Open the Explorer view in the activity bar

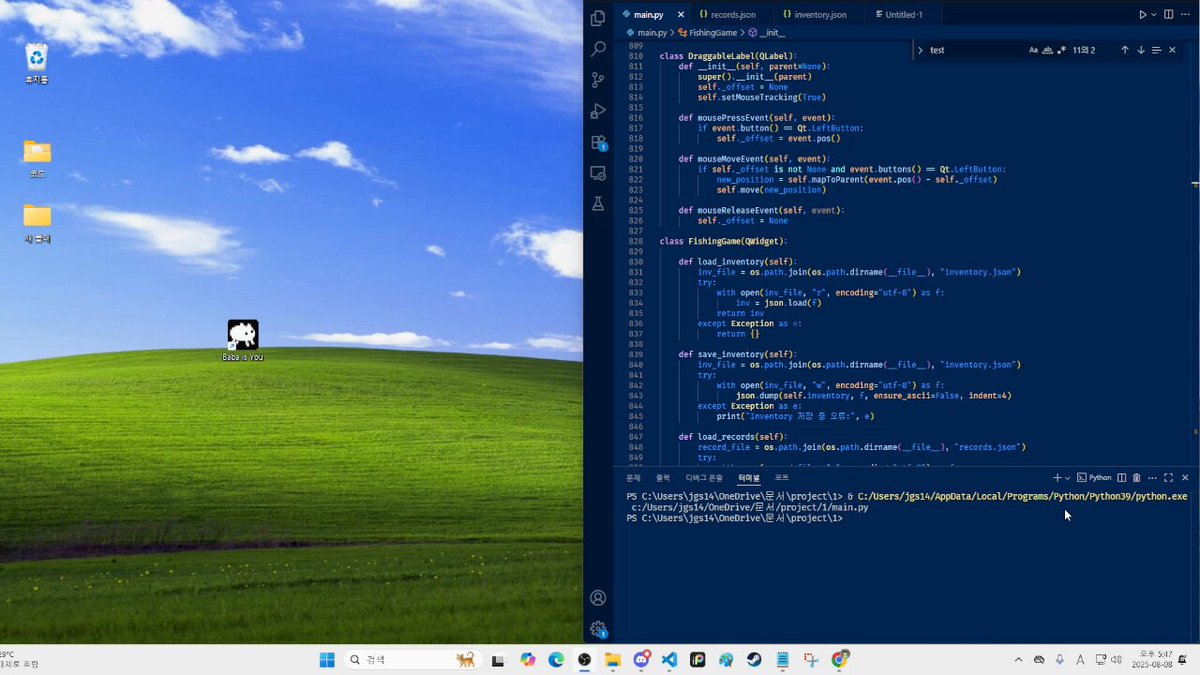click(x=598, y=18)
